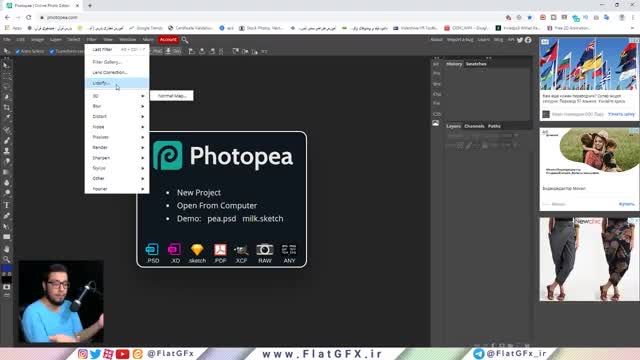Open Photopea's Facebook icon link
This screenshot has width=640, height=360.
(528, 40)
